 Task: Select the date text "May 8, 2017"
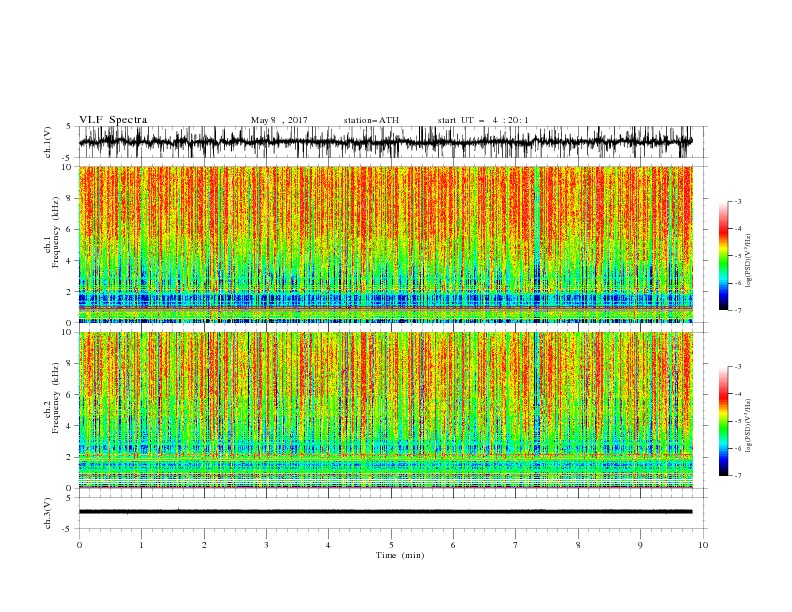tap(279, 120)
